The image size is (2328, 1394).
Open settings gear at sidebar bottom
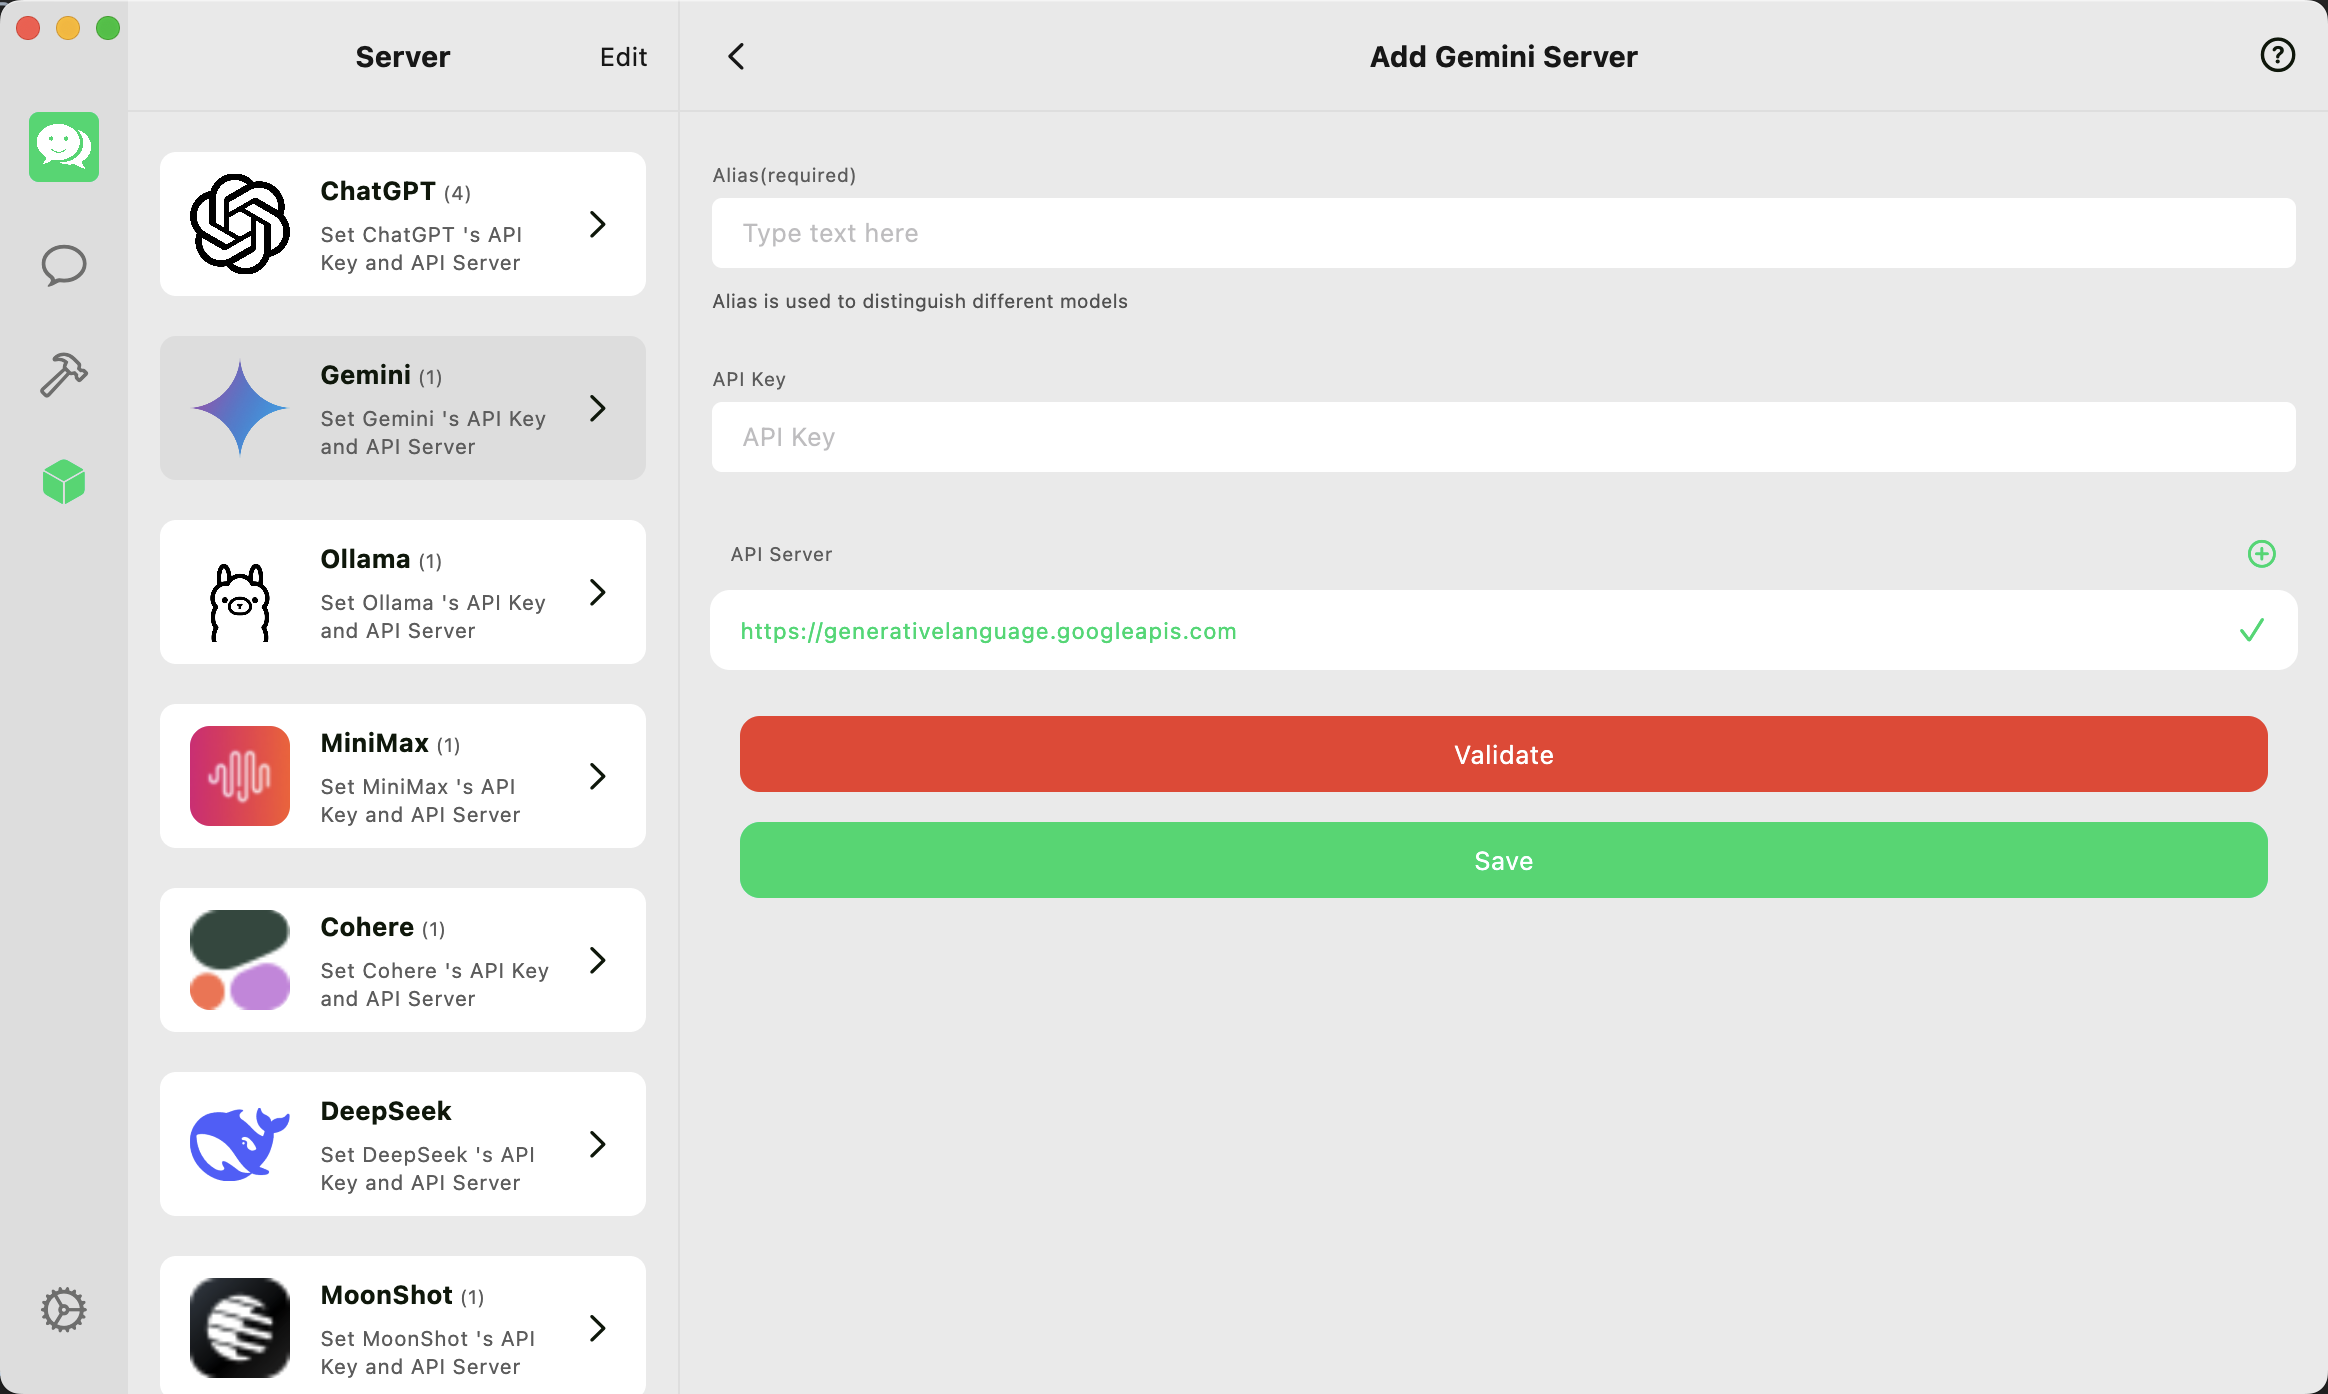[64, 1309]
